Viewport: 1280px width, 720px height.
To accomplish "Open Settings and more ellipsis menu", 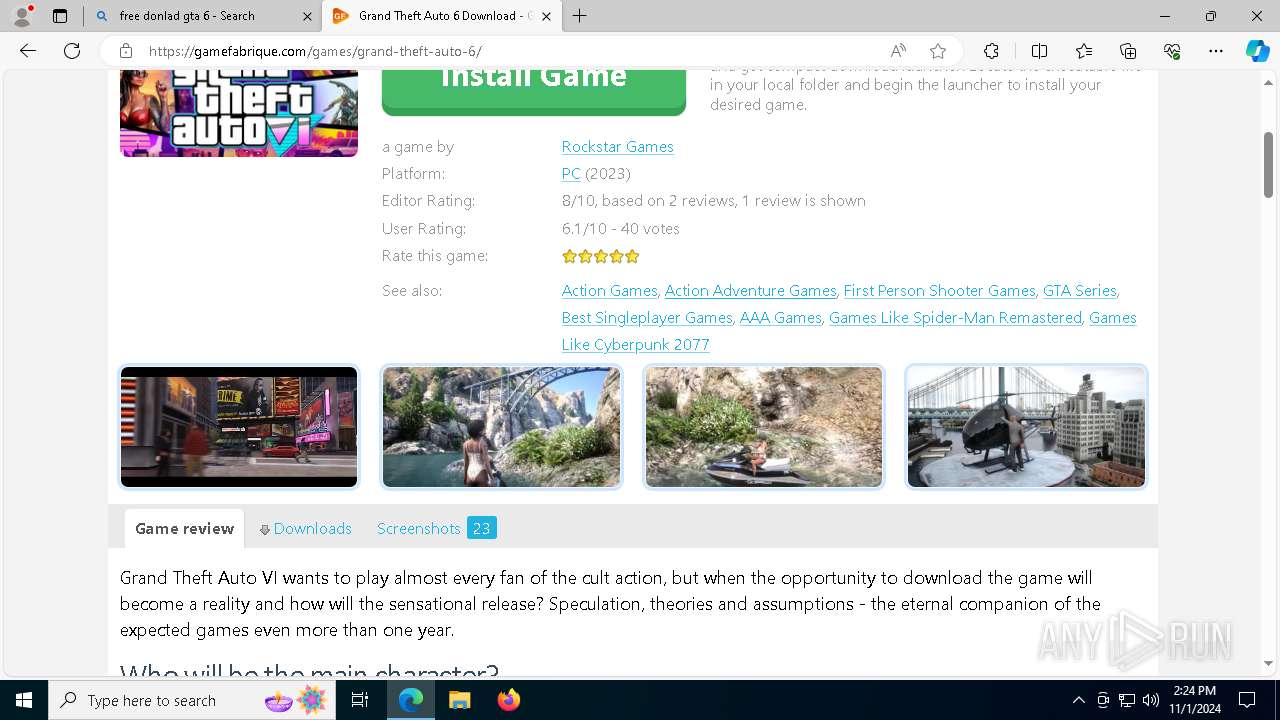I will click(x=1216, y=51).
